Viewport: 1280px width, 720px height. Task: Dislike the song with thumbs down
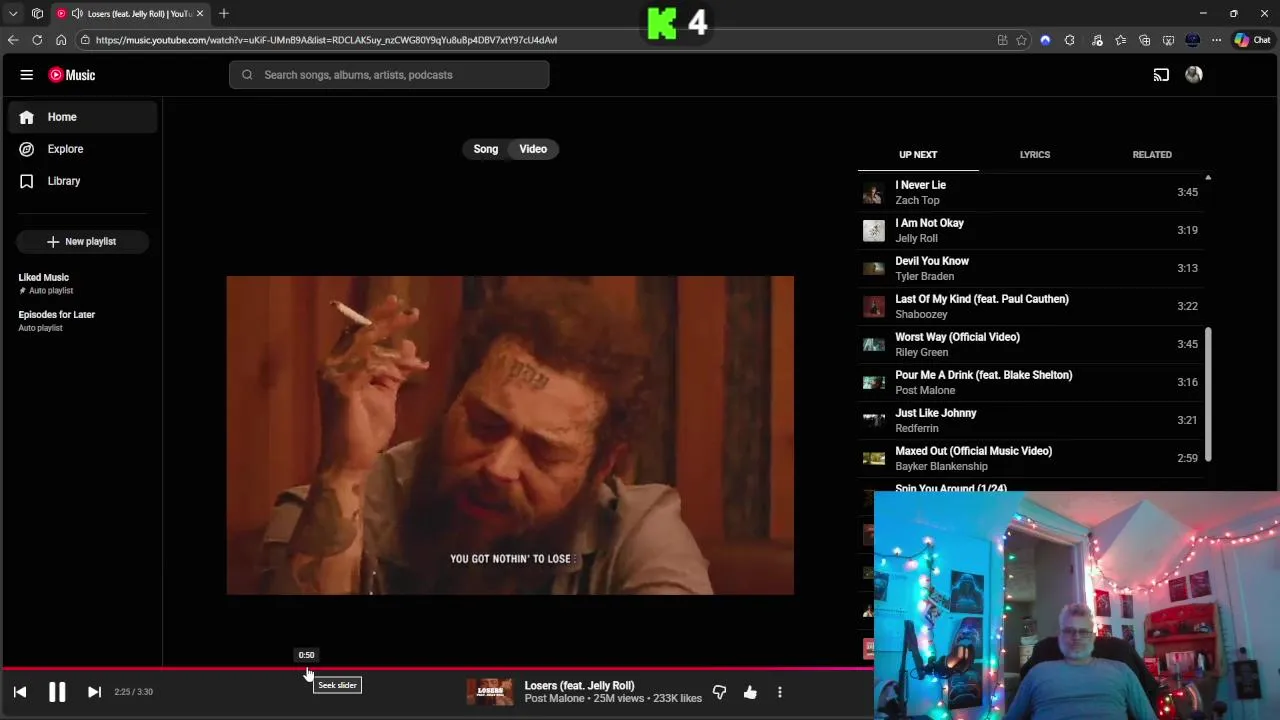(x=719, y=692)
